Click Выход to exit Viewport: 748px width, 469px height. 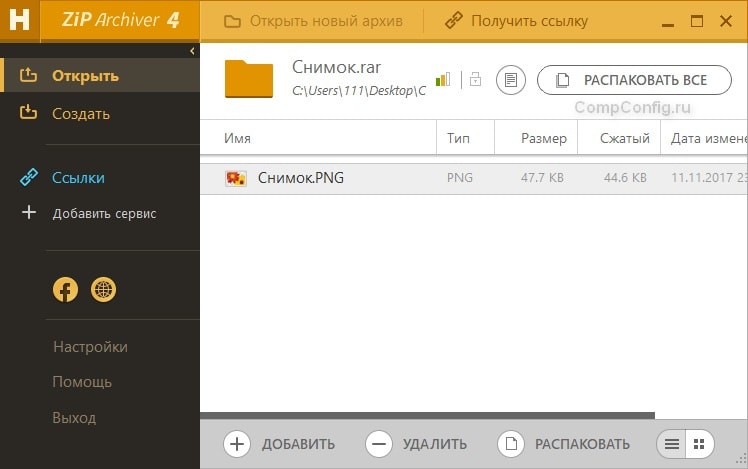(x=74, y=418)
